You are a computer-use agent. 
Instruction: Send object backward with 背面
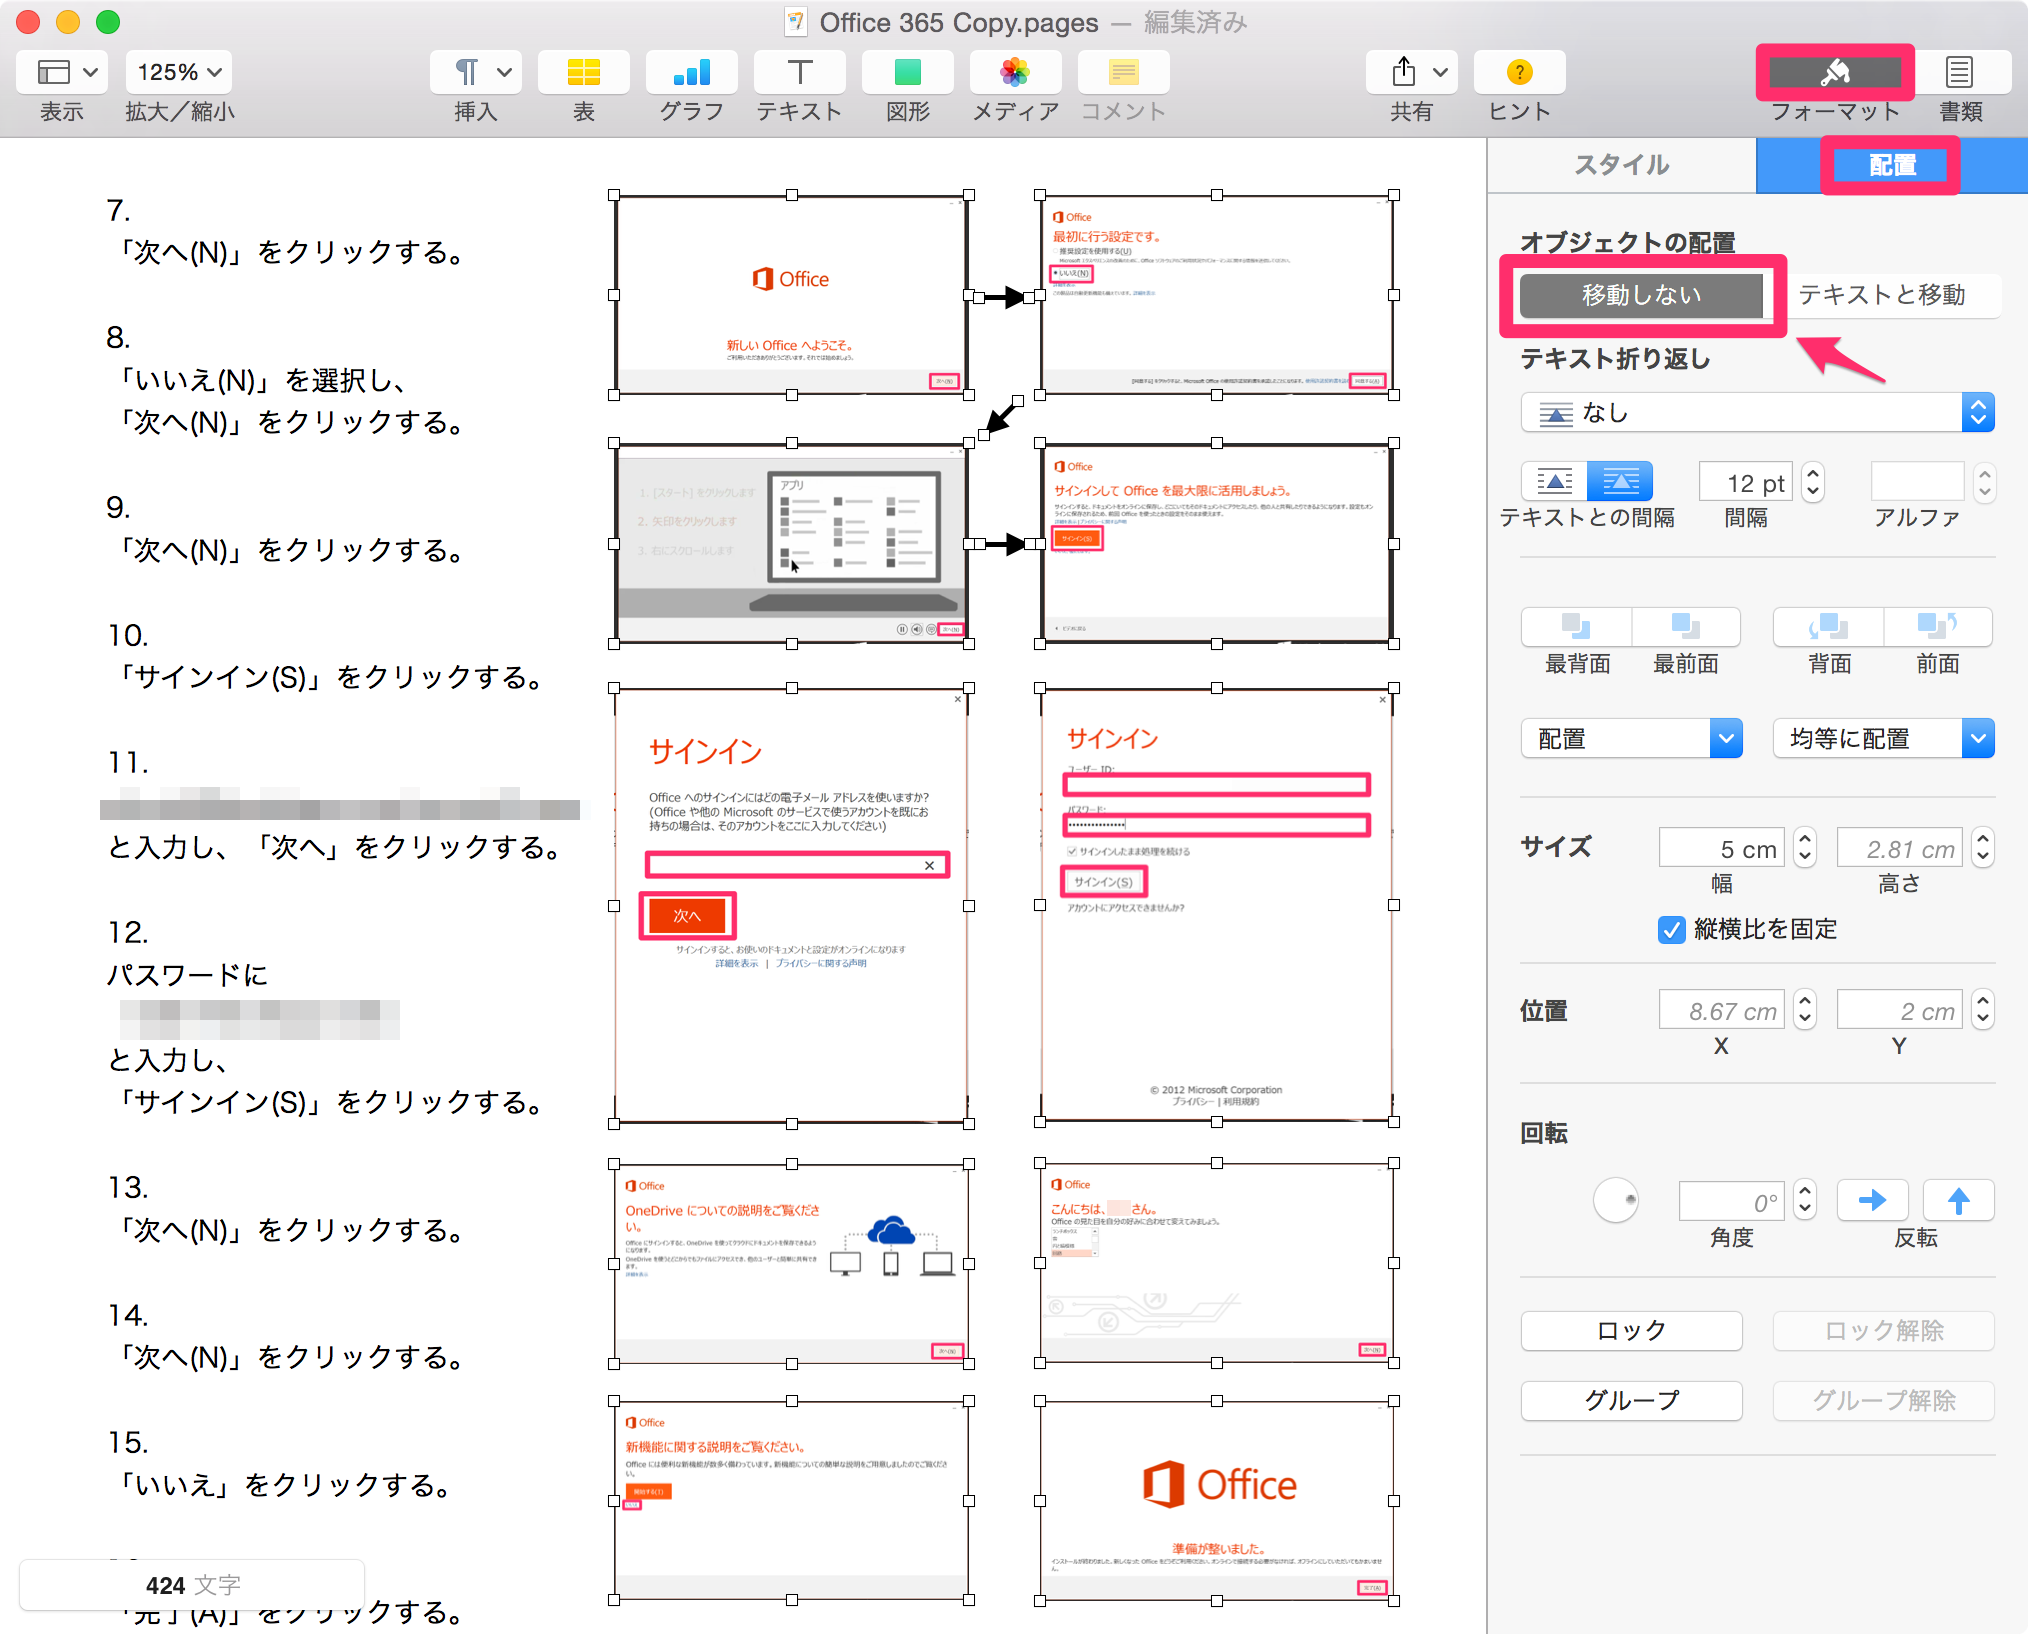coord(1829,627)
